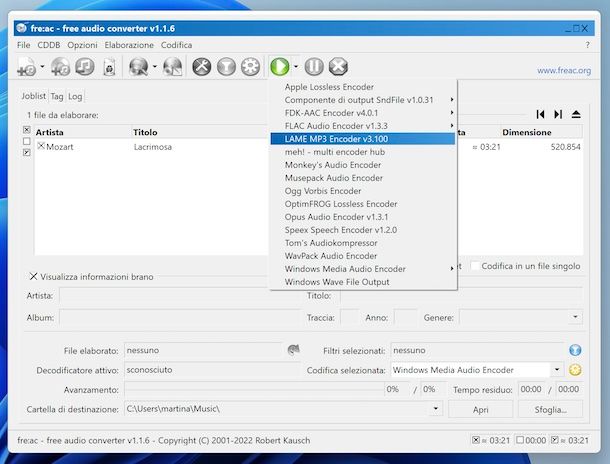The height and width of the screenshot is (464, 610).
Task: Click the Anno input field
Action: [x=405, y=317]
